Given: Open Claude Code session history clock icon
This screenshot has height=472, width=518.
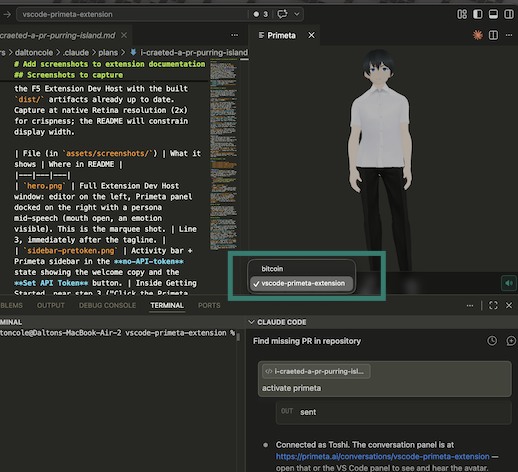Looking at the screenshot, I should pyautogui.click(x=492, y=341).
